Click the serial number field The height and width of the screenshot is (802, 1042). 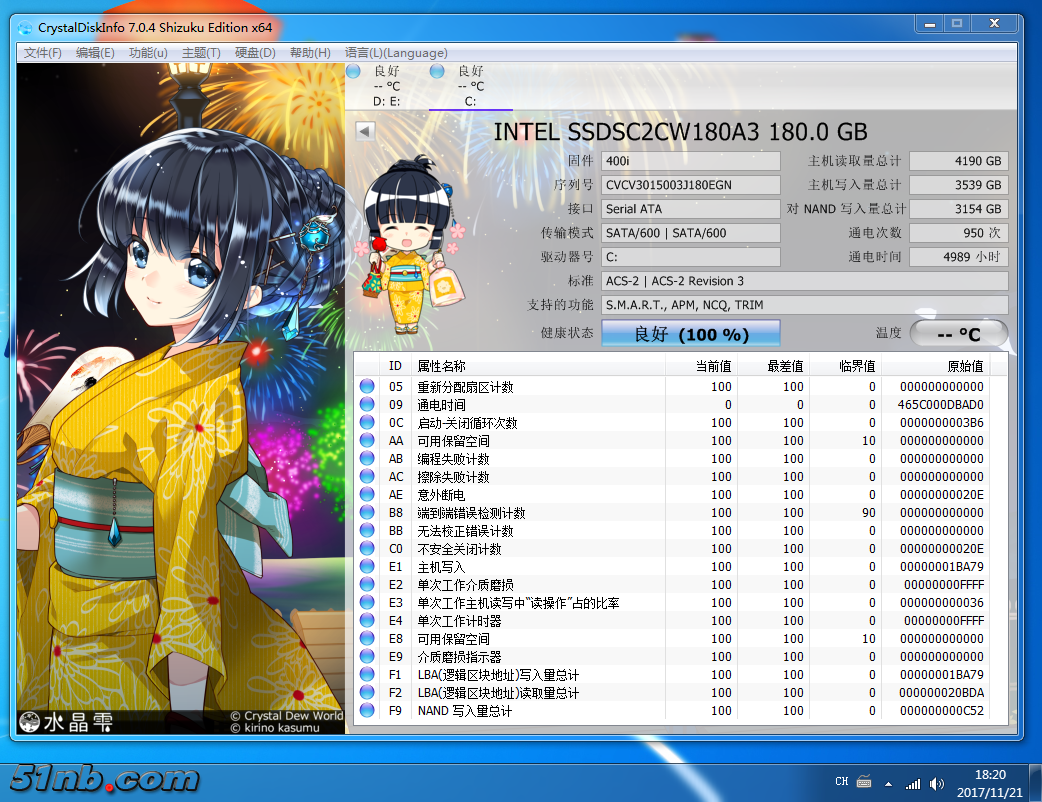(690, 185)
